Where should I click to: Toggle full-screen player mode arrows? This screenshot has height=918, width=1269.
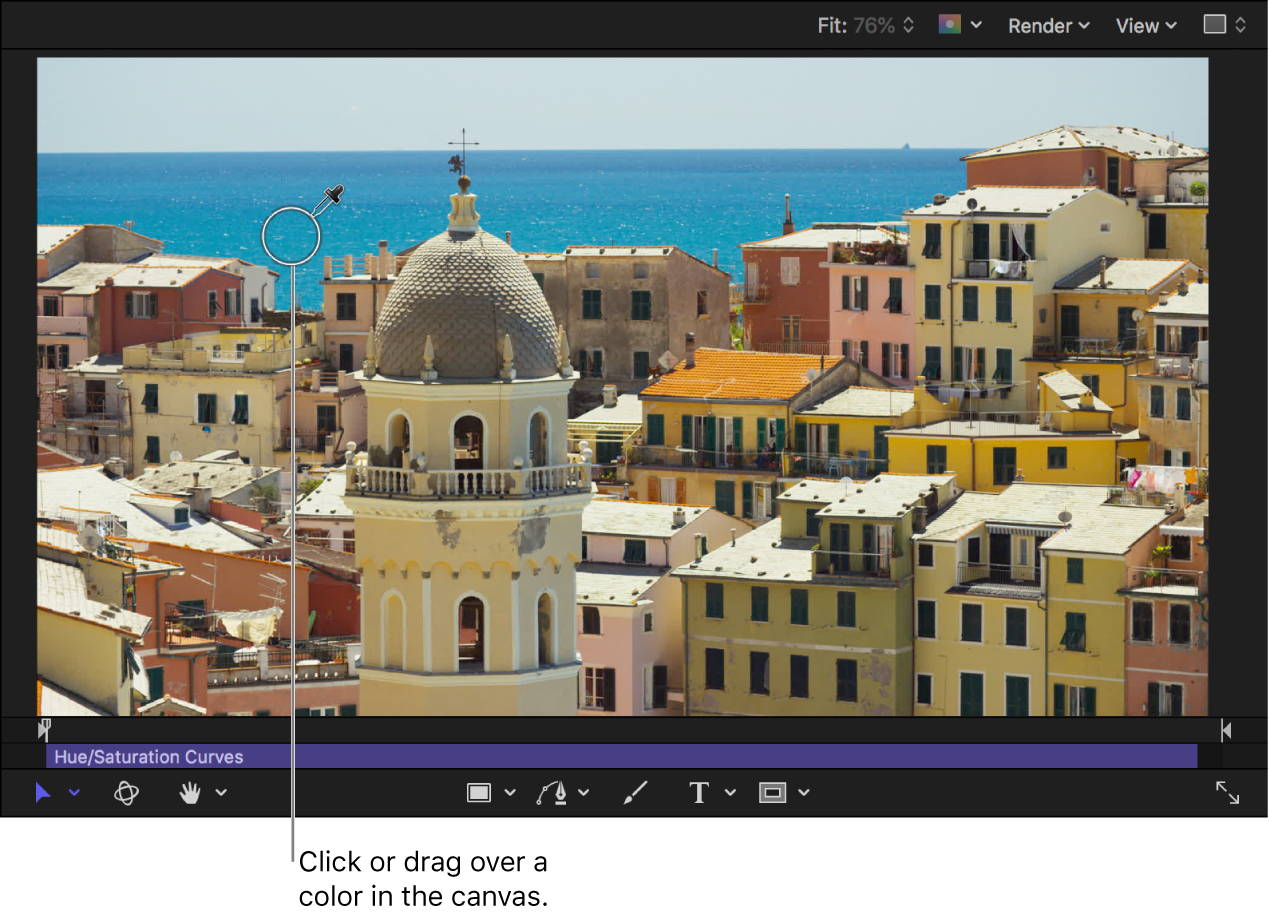[x=1227, y=793]
